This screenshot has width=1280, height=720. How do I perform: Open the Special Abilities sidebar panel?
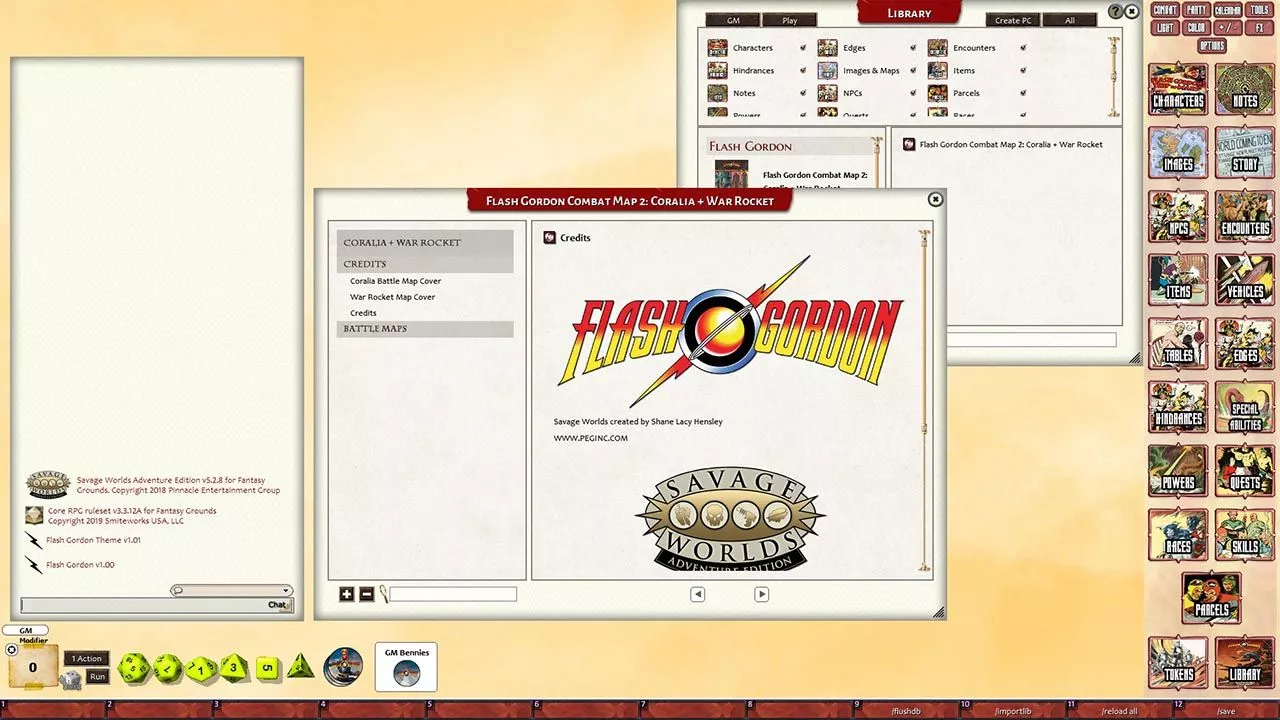[1245, 409]
